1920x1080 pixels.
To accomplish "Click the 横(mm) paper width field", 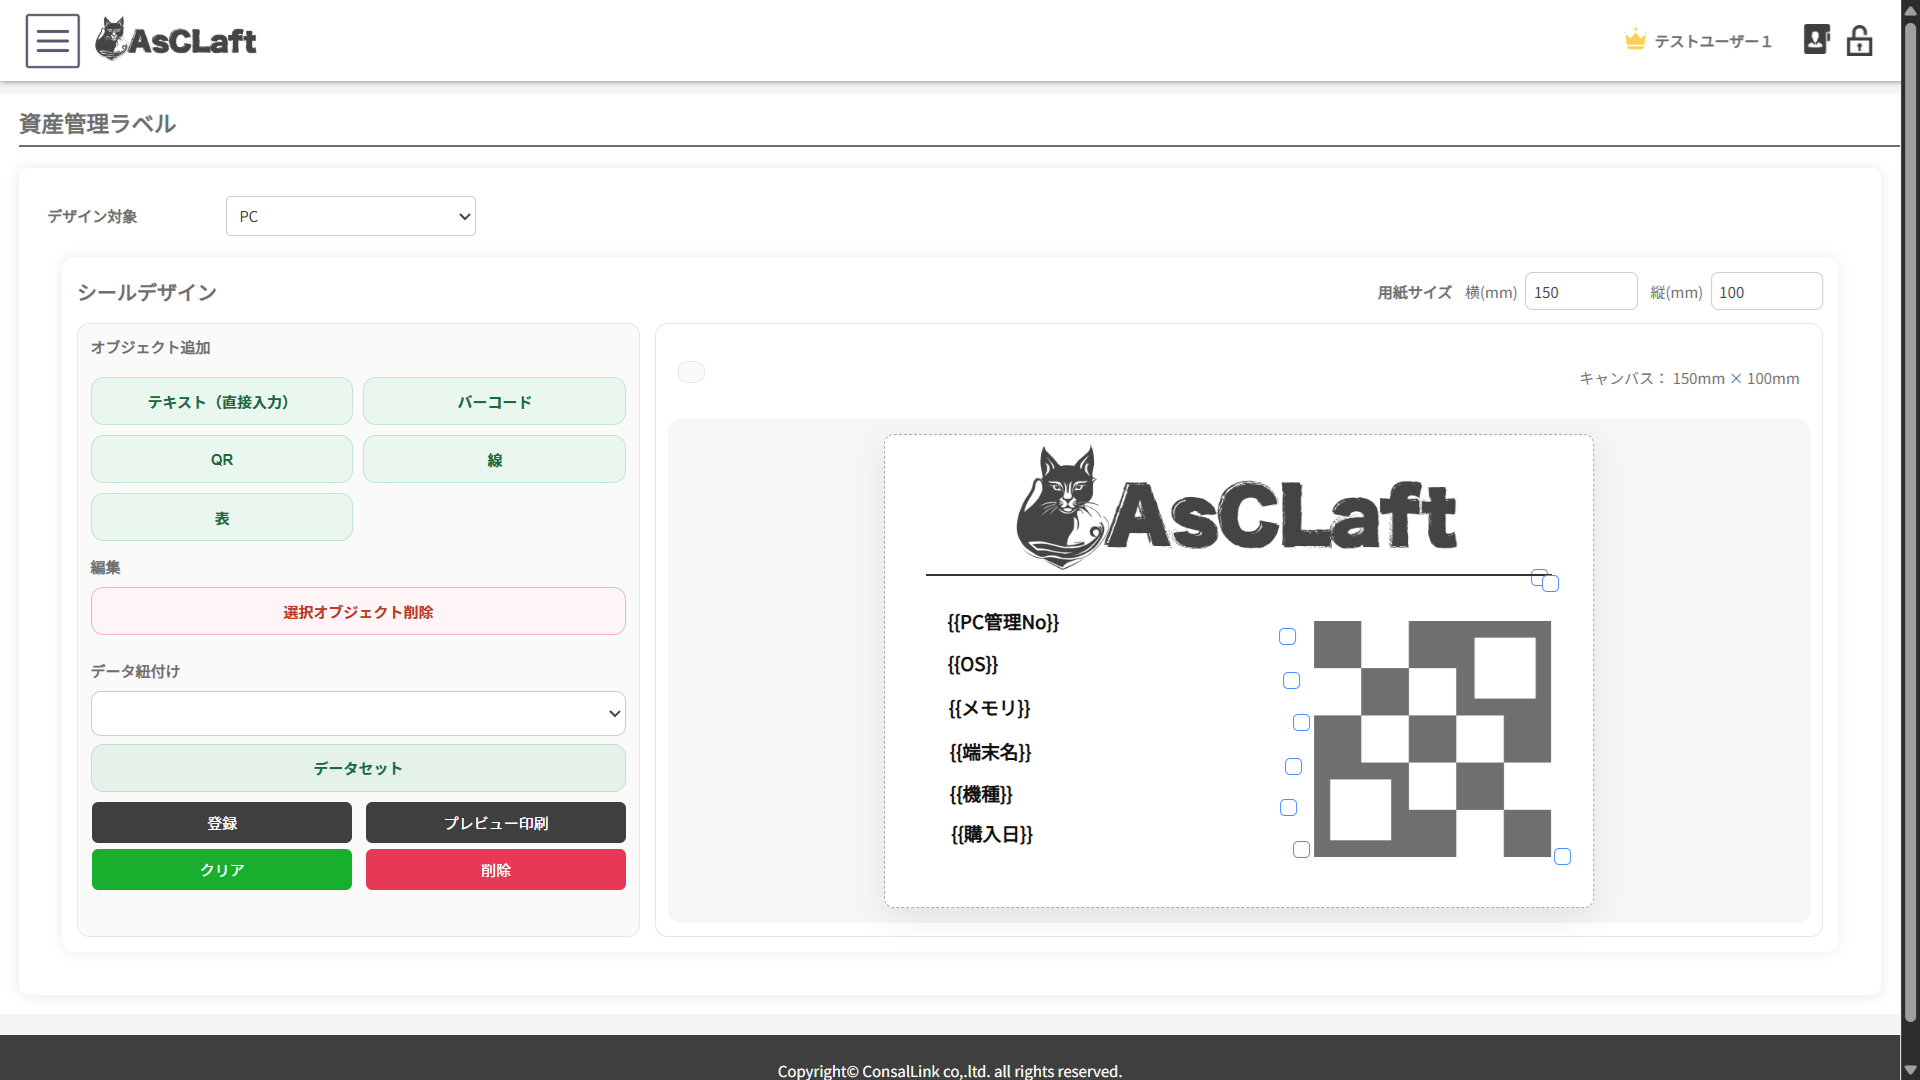I will (x=1580, y=292).
